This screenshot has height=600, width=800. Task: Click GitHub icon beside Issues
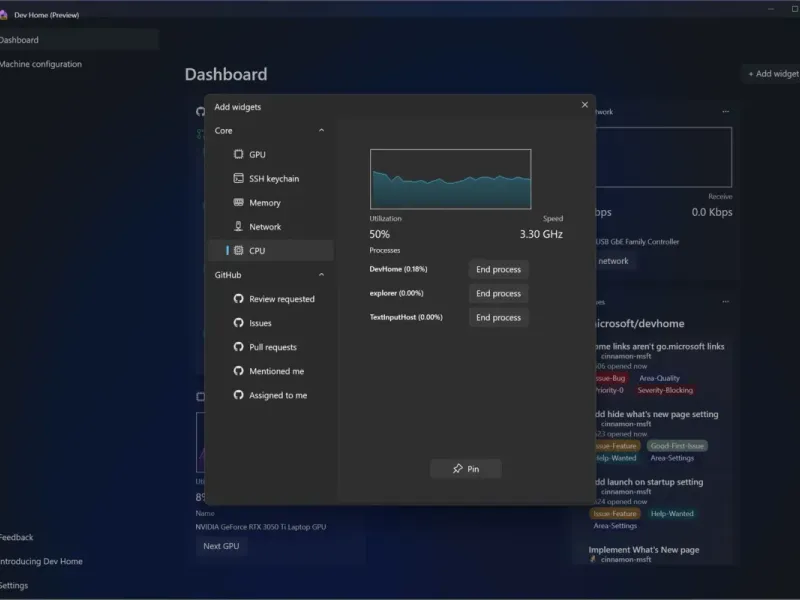click(x=238, y=322)
